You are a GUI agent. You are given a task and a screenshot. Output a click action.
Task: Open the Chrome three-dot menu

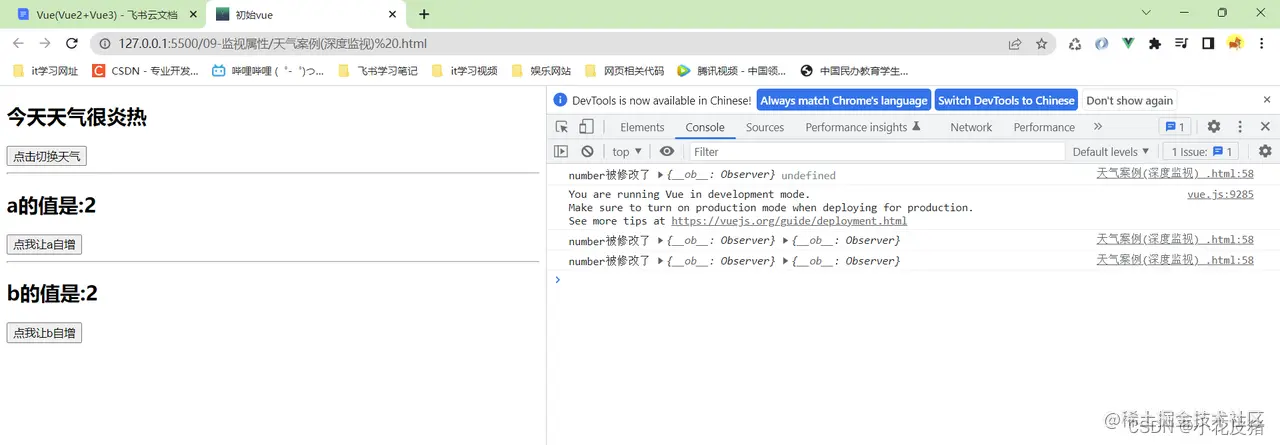pos(1262,44)
